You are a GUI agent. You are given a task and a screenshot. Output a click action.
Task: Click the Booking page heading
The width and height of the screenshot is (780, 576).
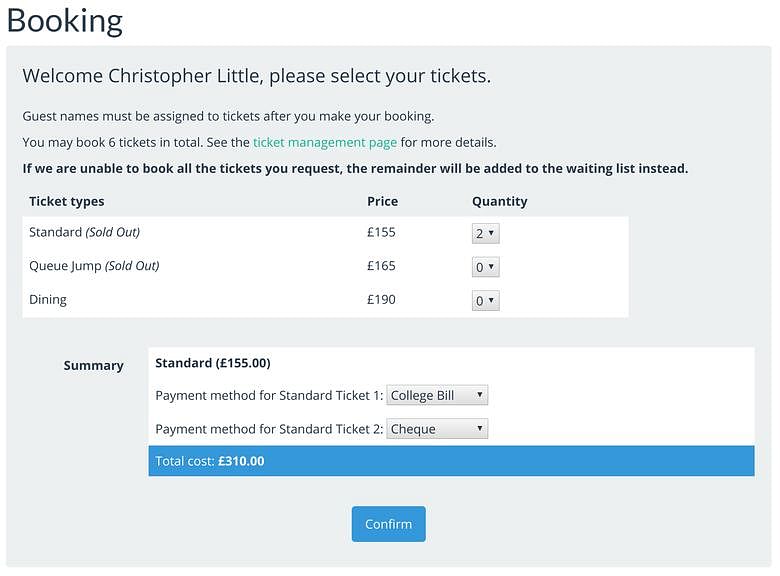tap(65, 21)
